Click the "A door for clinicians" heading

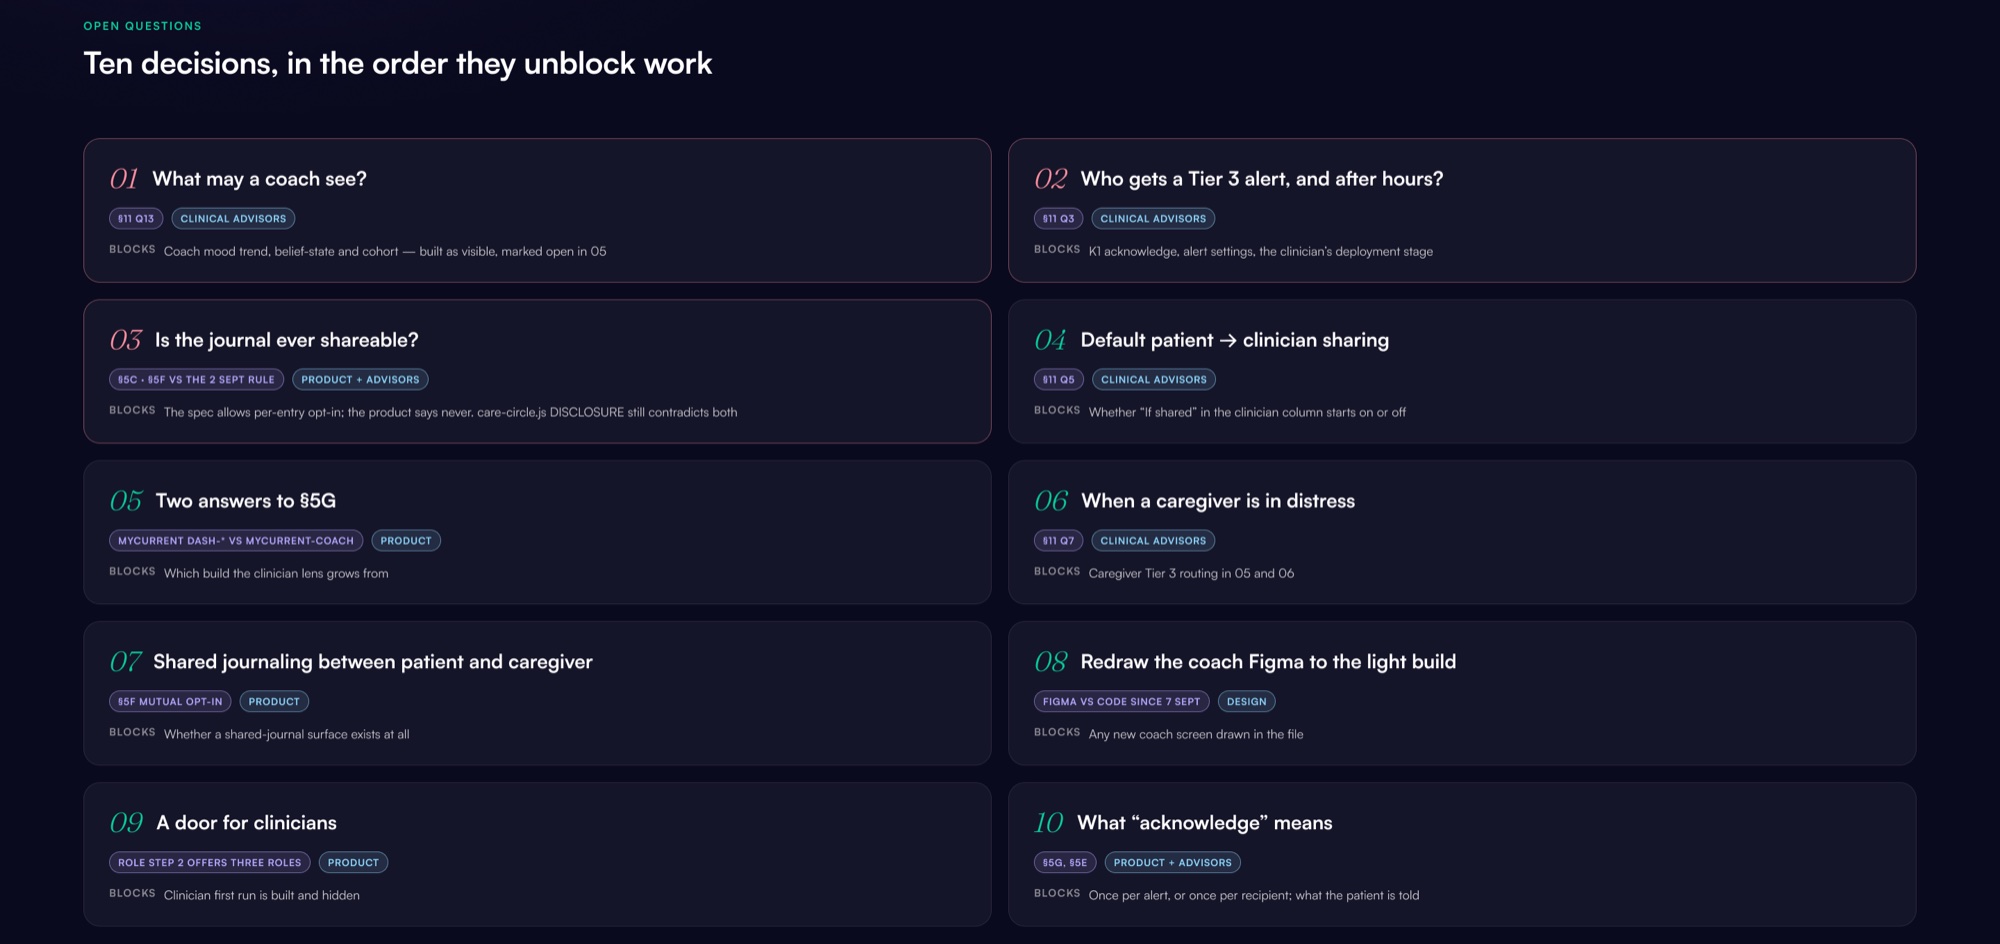point(246,823)
